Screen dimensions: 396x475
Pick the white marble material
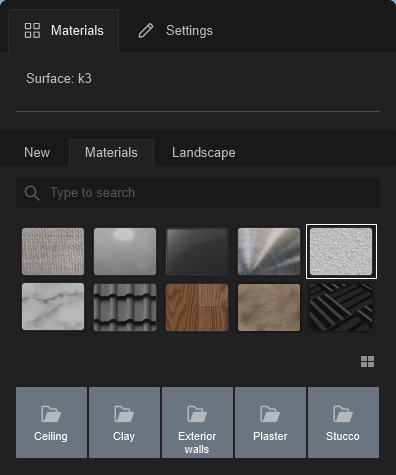53,307
